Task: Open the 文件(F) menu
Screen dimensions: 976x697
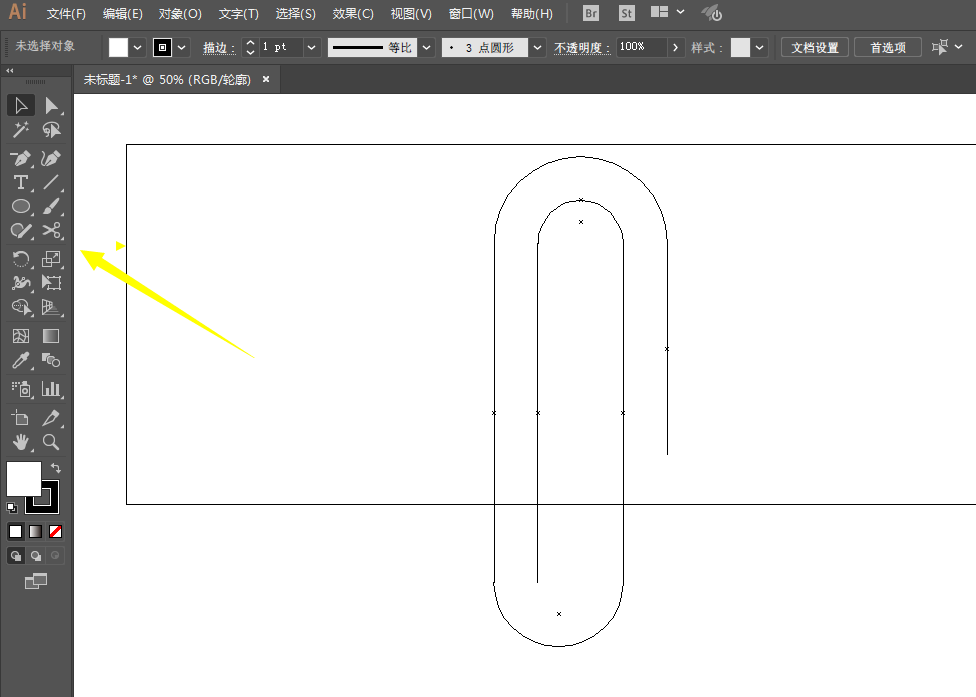Action: (66, 14)
